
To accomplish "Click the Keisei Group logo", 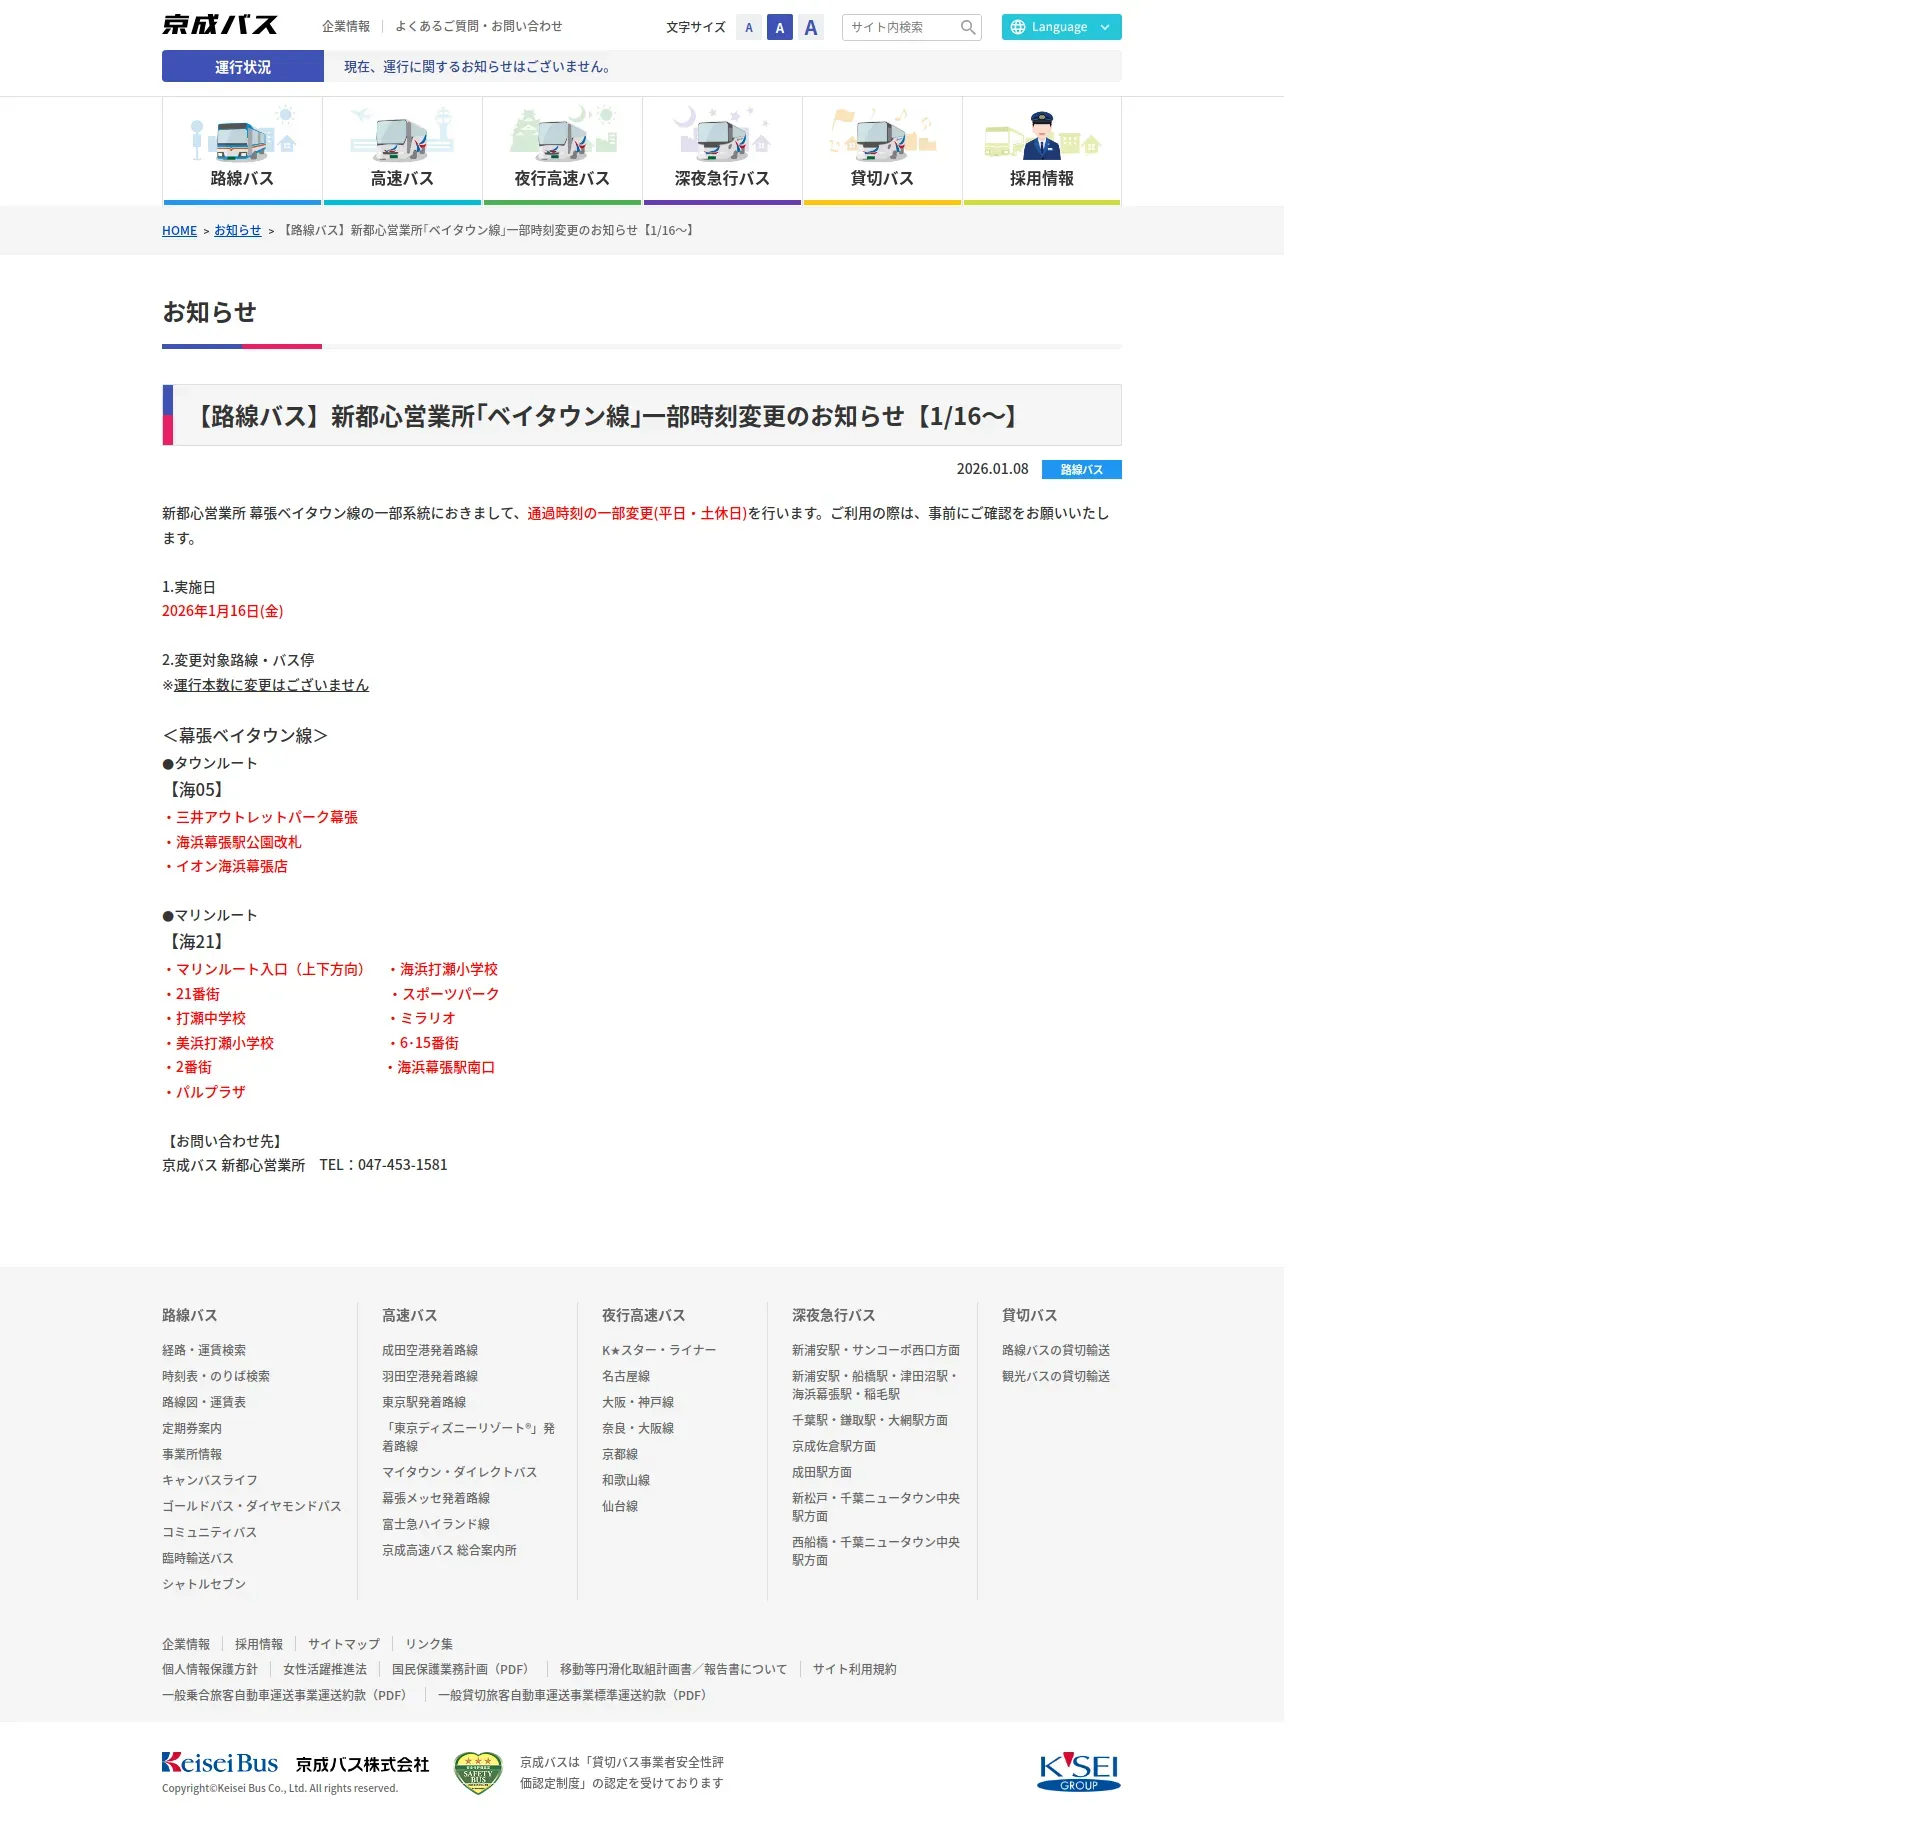I will coord(1078,1771).
